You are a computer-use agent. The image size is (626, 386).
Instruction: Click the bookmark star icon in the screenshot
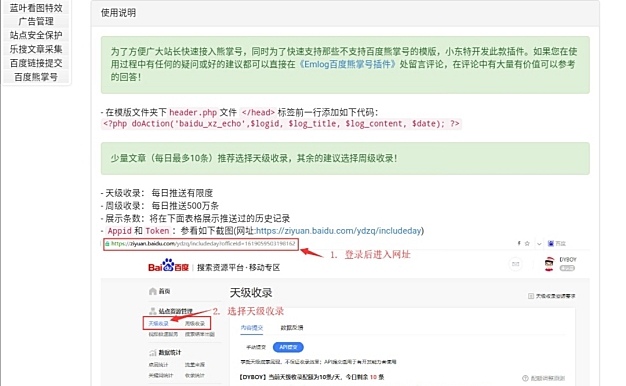(x=527, y=243)
